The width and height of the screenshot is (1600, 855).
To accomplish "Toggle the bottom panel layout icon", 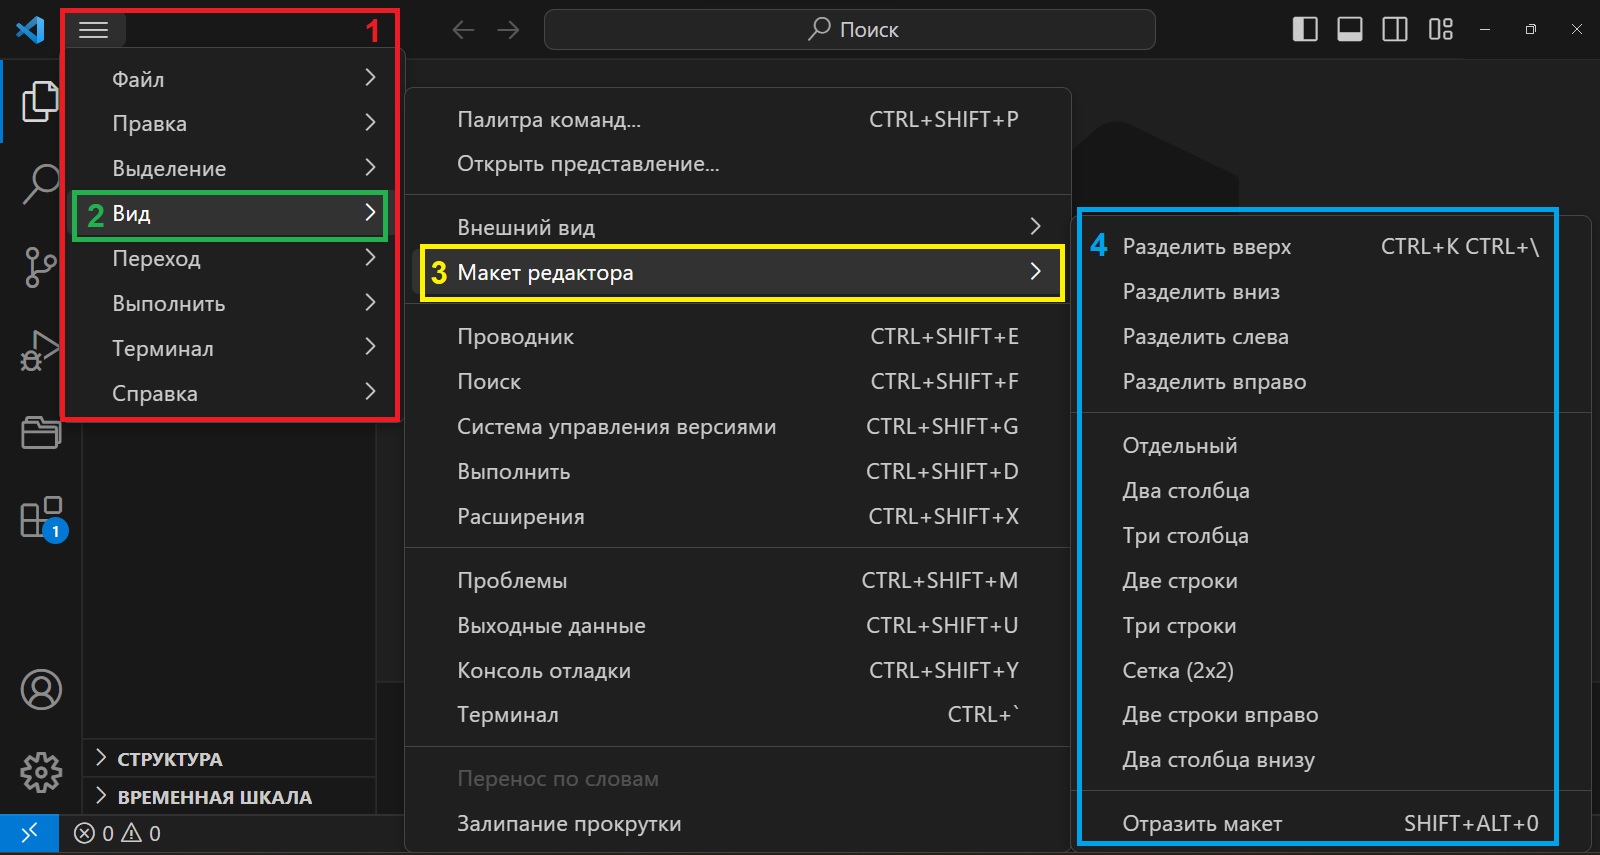I will click(1350, 30).
